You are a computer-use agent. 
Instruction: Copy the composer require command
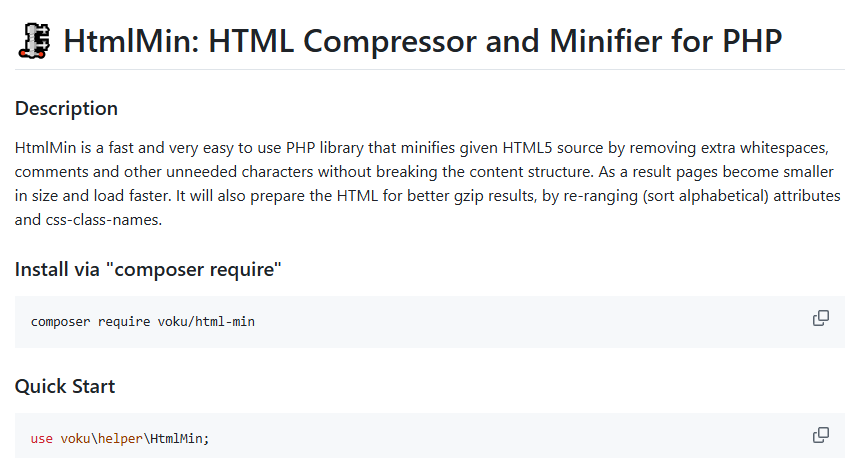821,318
